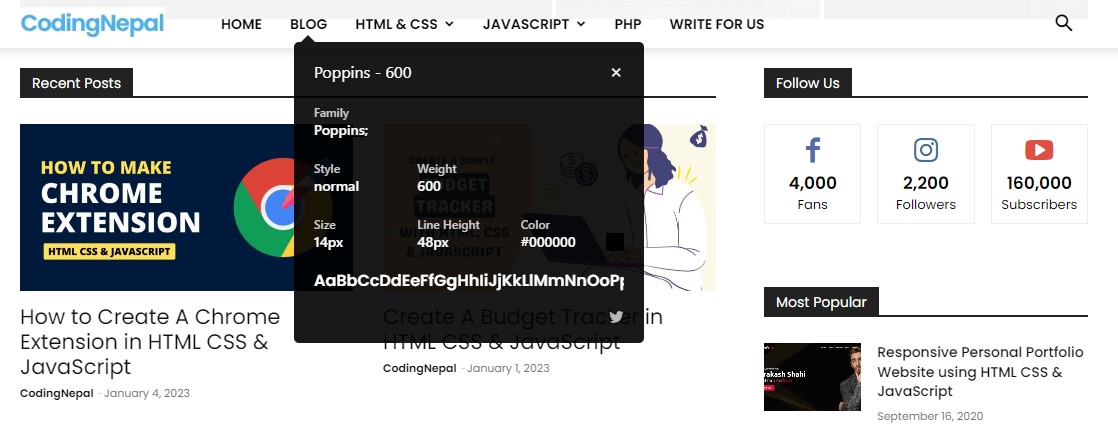Click the Recent Posts heading tab
The height and width of the screenshot is (428, 1118).
click(76, 83)
